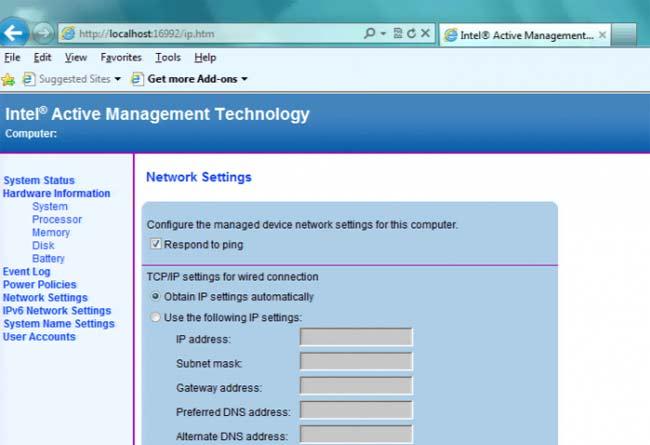The image size is (650, 445).
Task: Click the browser Forward arrow button
Action: [43, 33]
